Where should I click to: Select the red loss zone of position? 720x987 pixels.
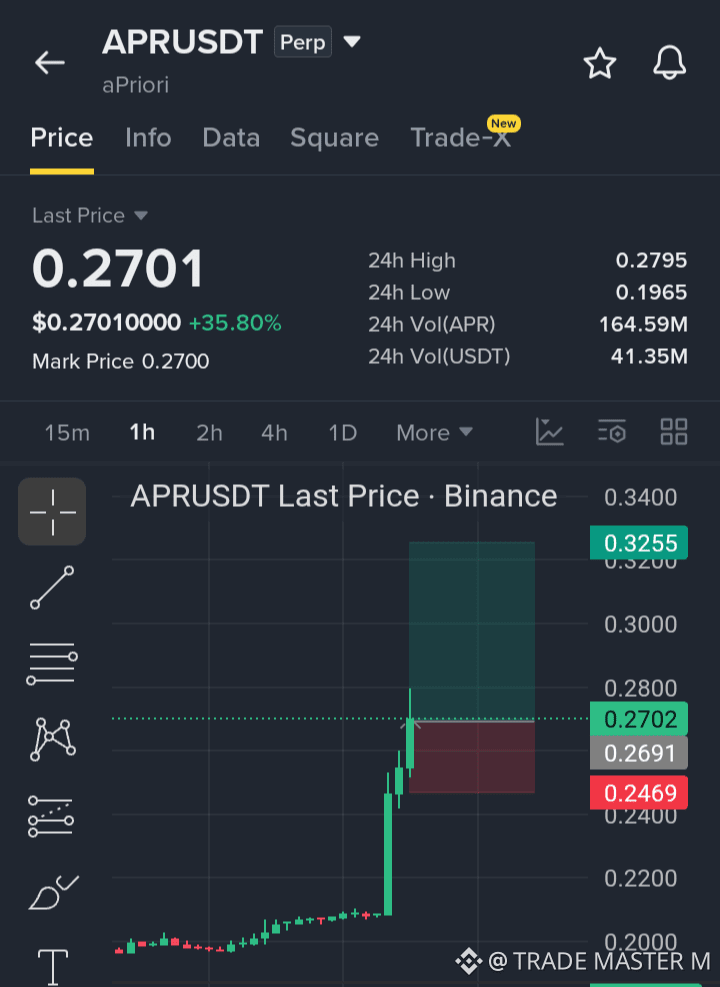point(472,757)
